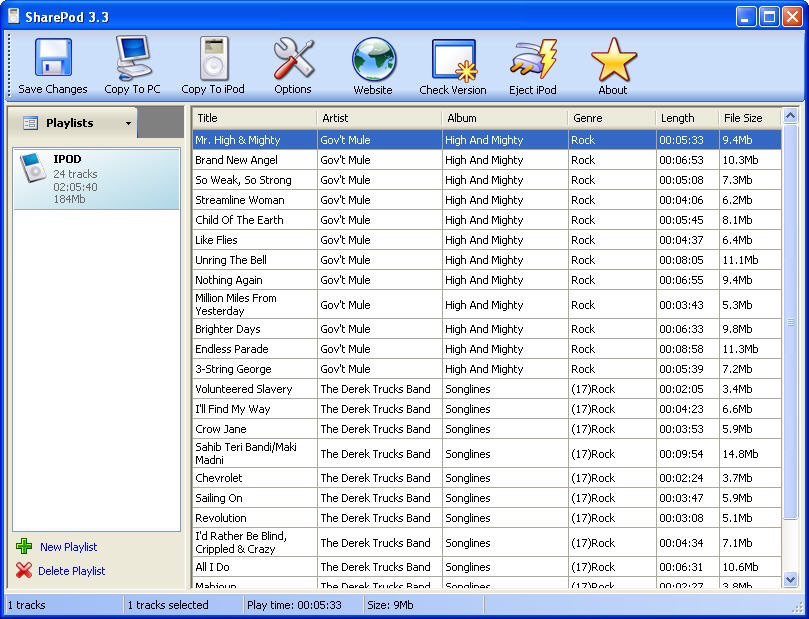
Task: Select the track 'Chevrolet'
Action: pyautogui.click(x=487, y=478)
